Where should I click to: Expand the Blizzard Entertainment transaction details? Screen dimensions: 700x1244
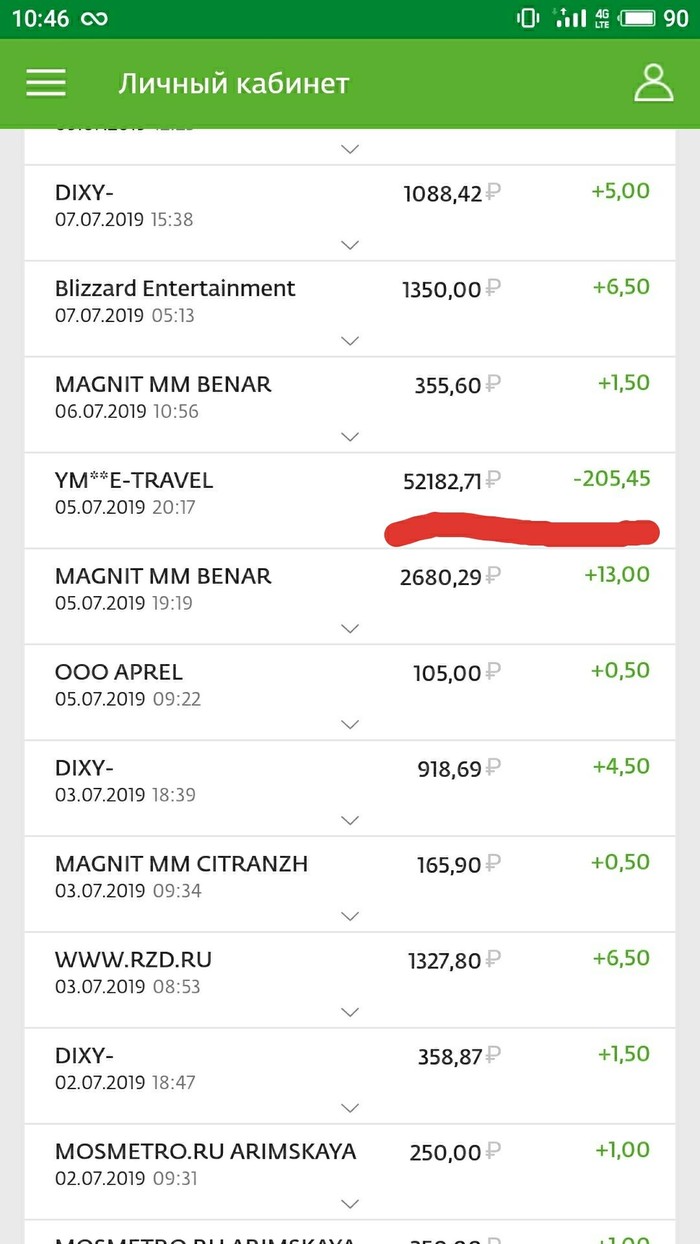pyautogui.click(x=350, y=340)
